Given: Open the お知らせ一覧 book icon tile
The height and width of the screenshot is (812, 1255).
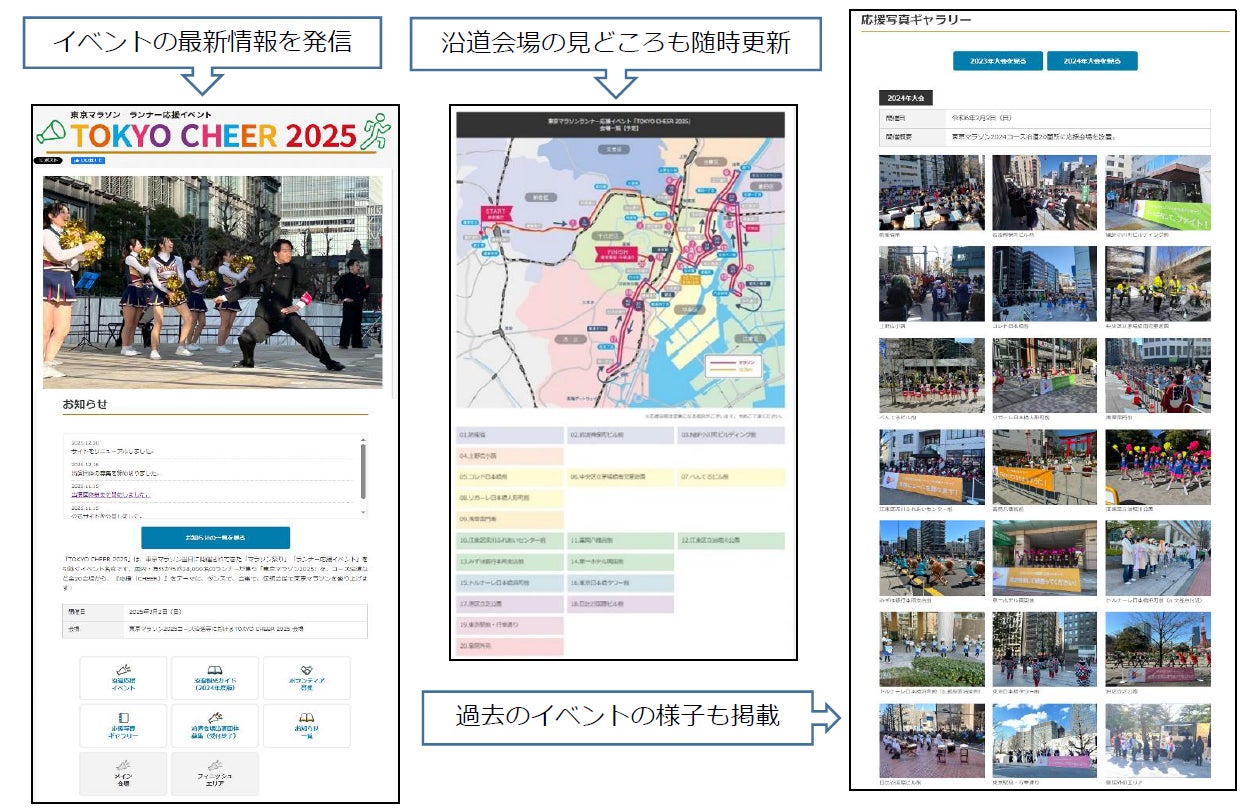Looking at the screenshot, I should point(307,725).
